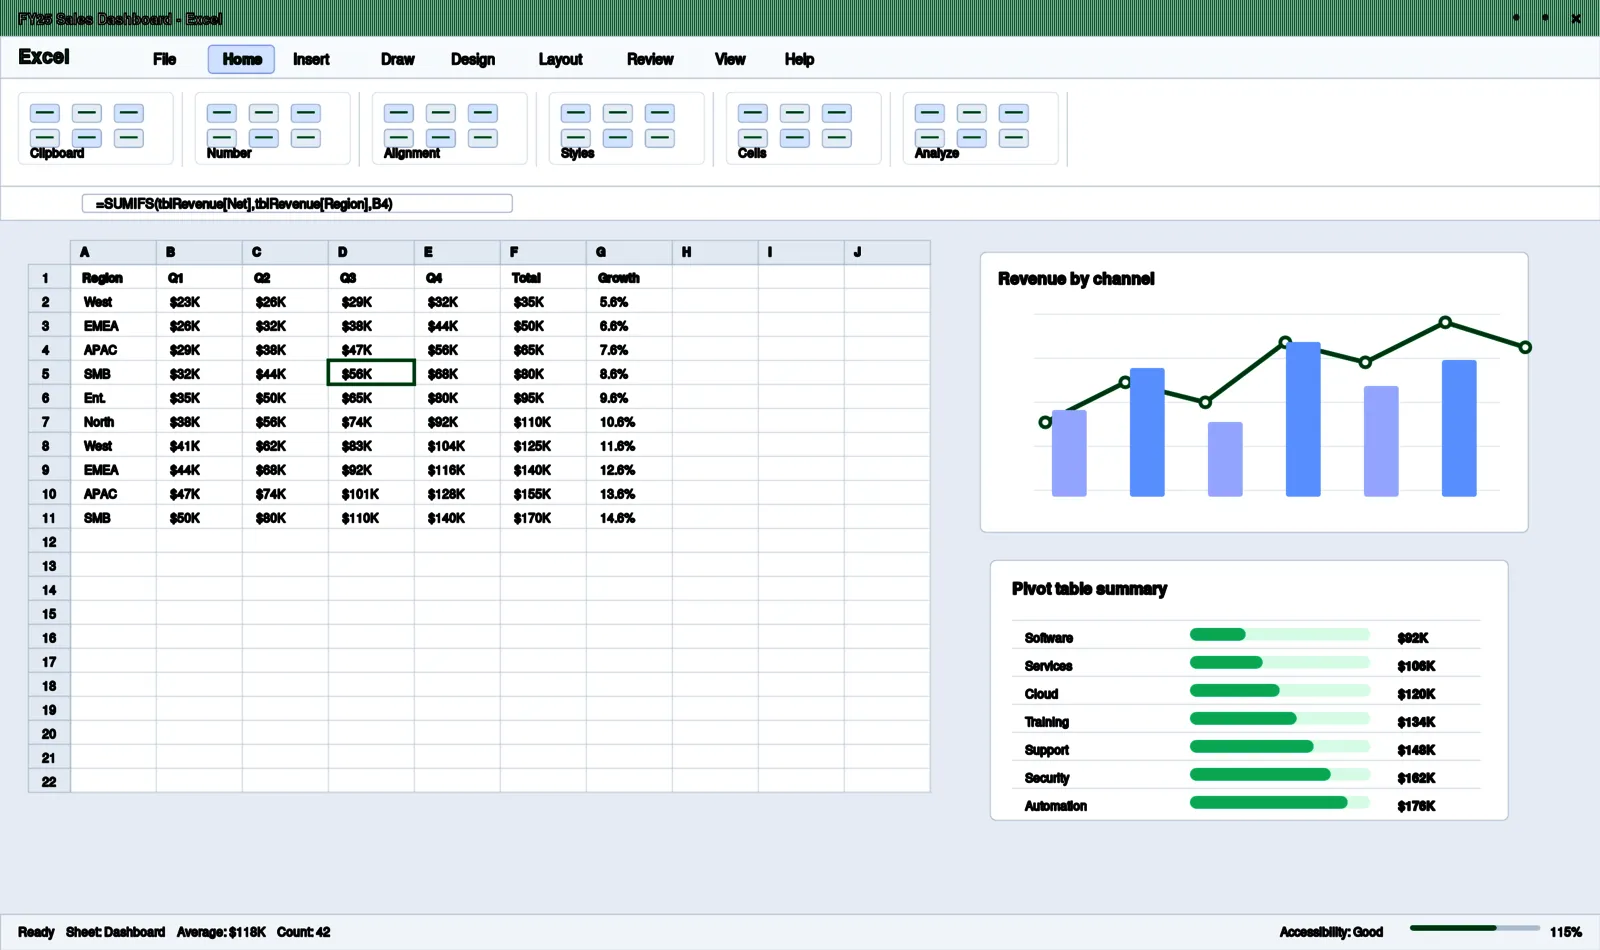Select row 12 header
The image size is (1600, 950).
click(49, 542)
